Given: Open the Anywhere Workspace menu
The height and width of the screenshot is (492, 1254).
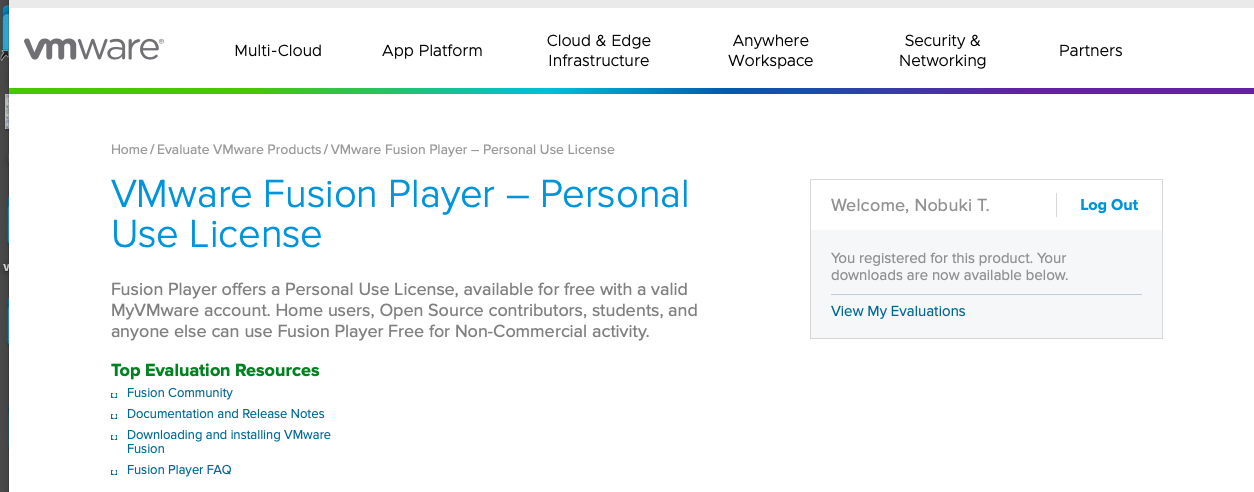Looking at the screenshot, I should [771, 51].
